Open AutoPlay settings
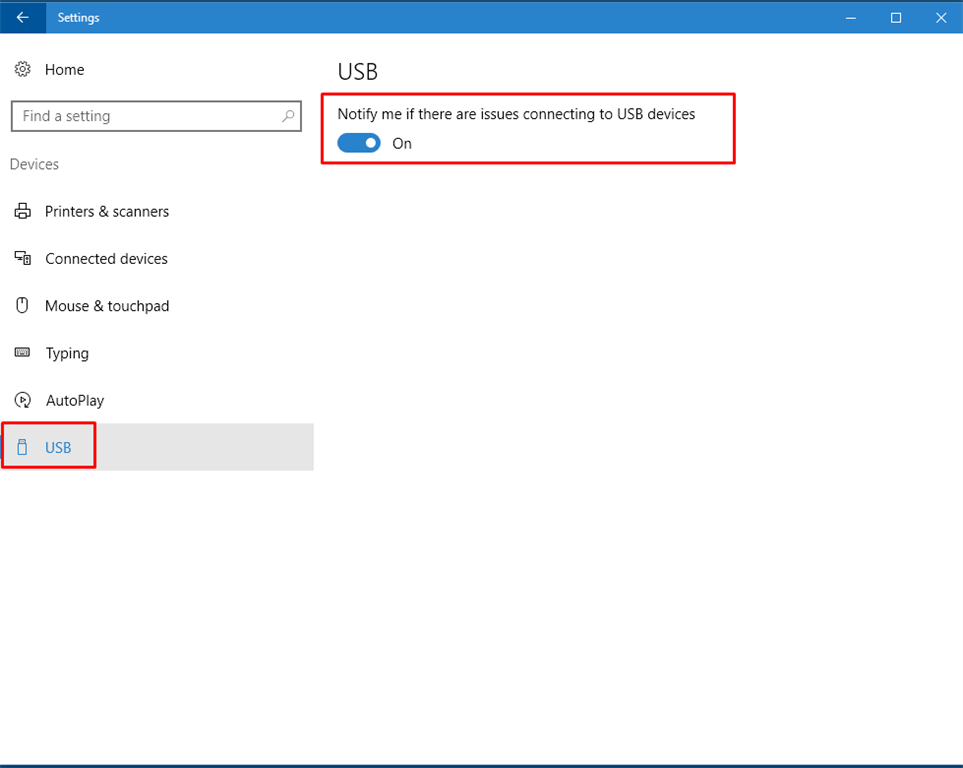 75,400
